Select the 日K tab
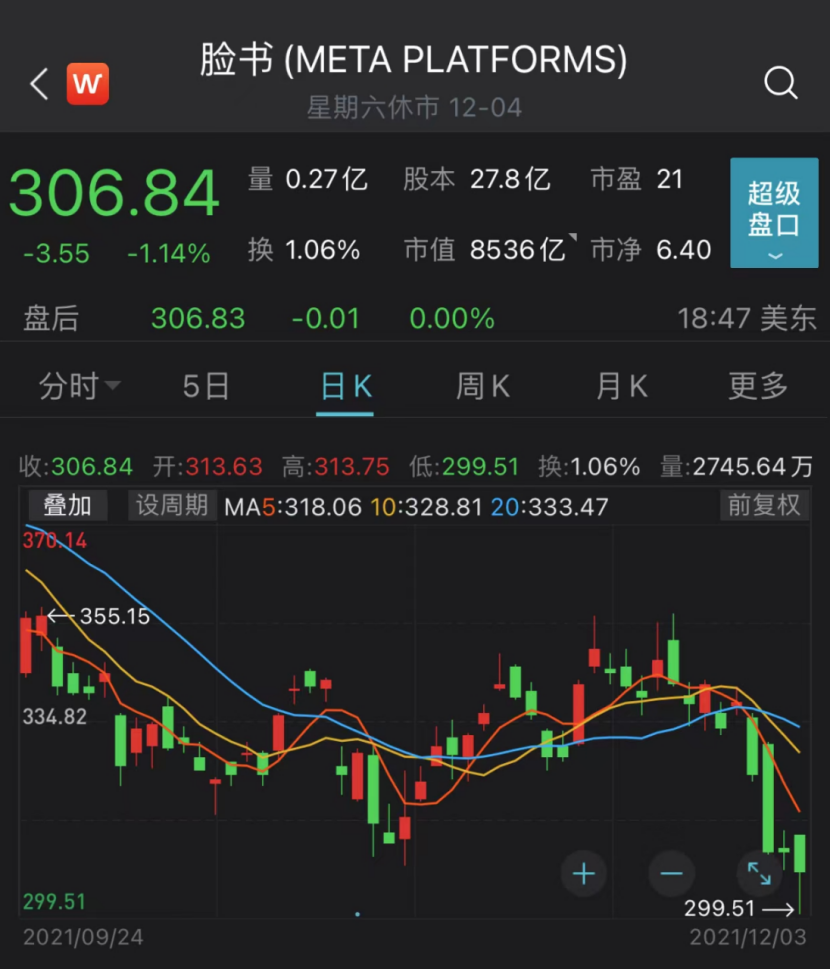Image resolution: width=830 pixels, height=969 pixels. point(345,386)
